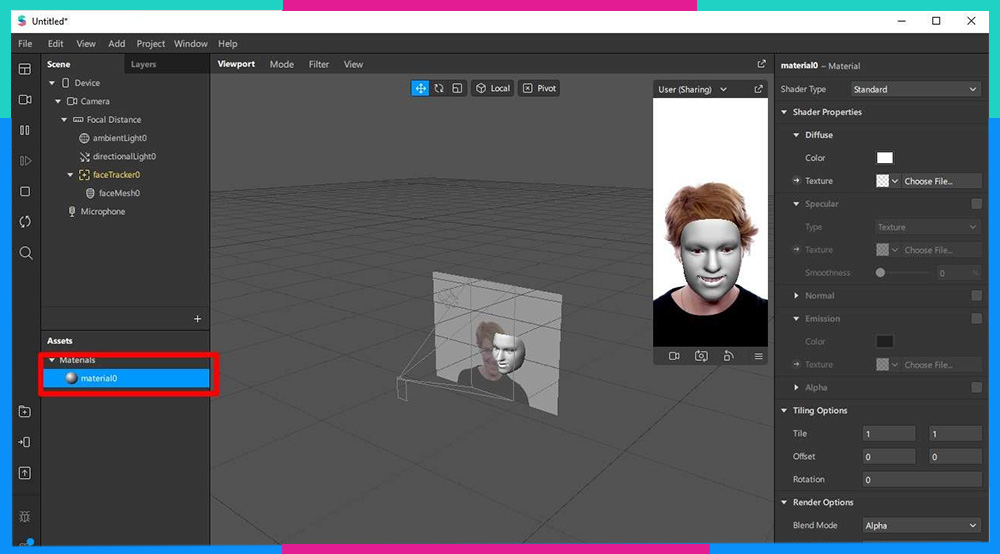Open the User (Sharing) simulator dropdown
The width and height of the screenshot is (1000, 554).
coord(693,89)
